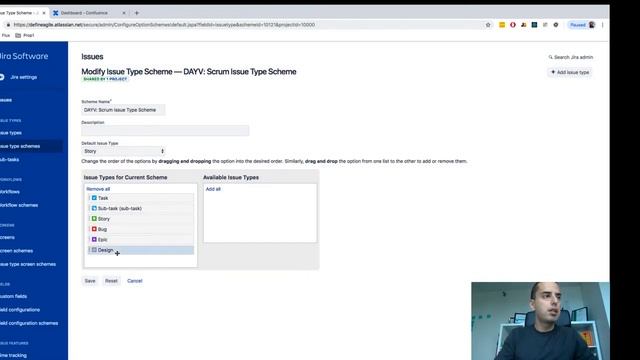Click the Add all link
Viewport: 640px width, 360px height.
pos(213,189)
